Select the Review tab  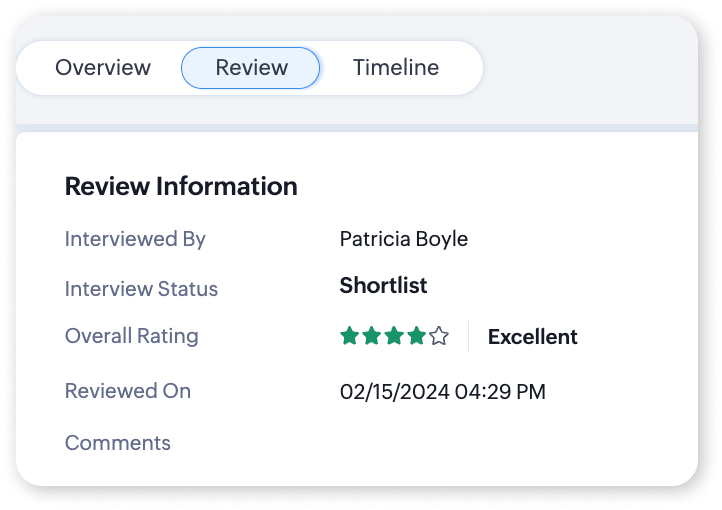tap(250, 68)
